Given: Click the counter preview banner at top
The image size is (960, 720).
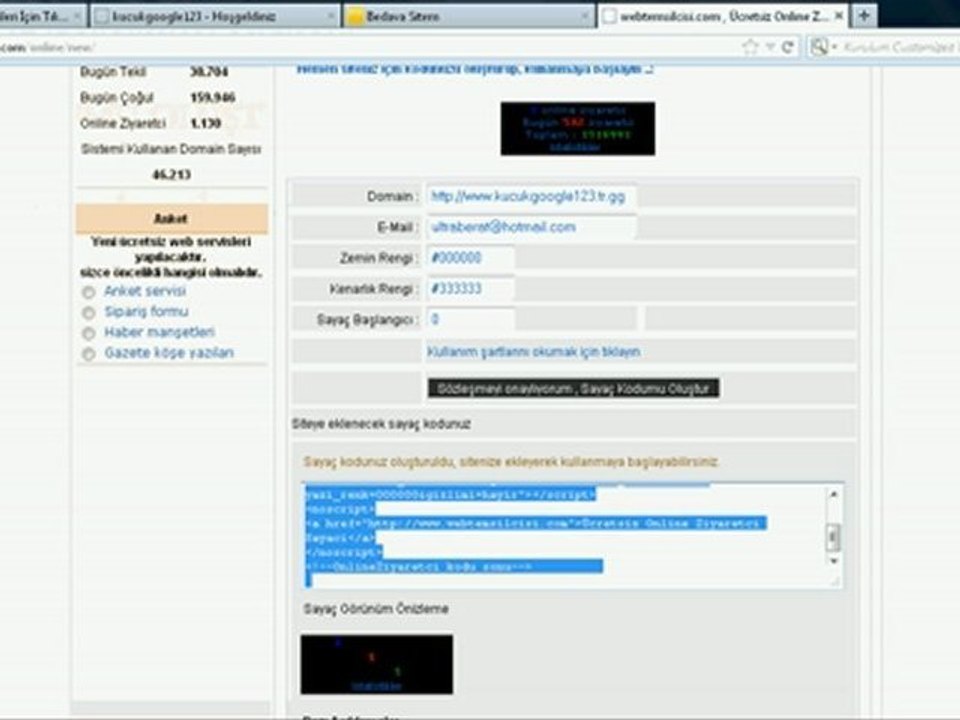Looking at the screenshot, I should pos(577,129).
